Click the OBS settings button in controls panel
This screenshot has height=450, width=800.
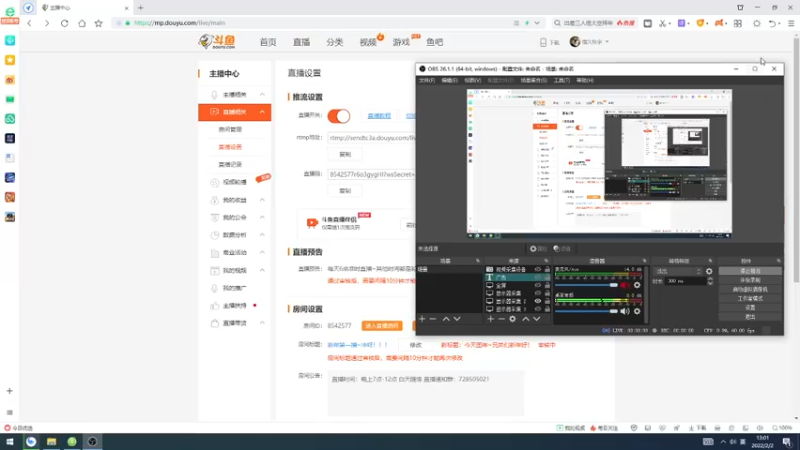[749, 308]
